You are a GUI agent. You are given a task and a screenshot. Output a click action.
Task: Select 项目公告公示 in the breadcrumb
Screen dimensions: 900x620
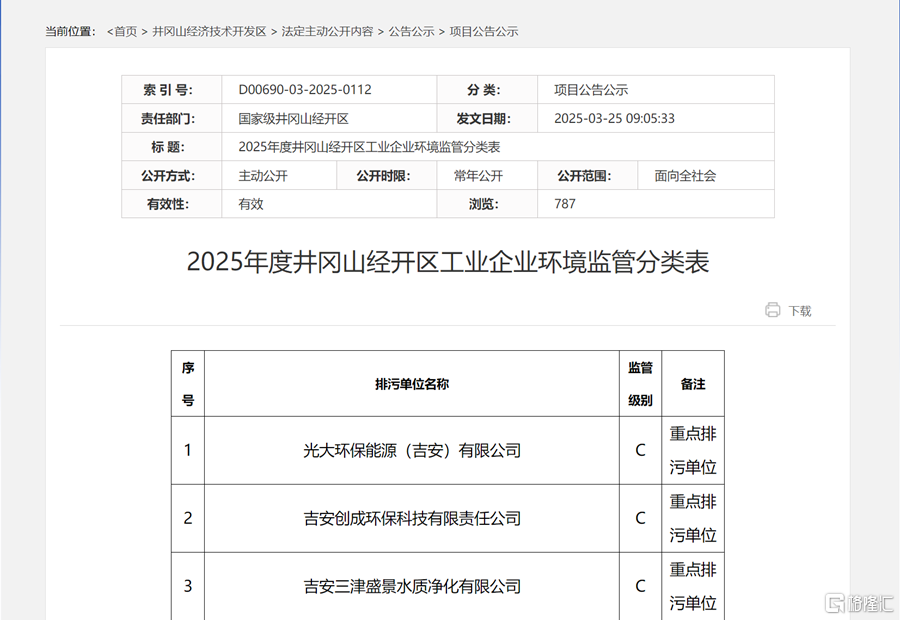tap(484, 31)
